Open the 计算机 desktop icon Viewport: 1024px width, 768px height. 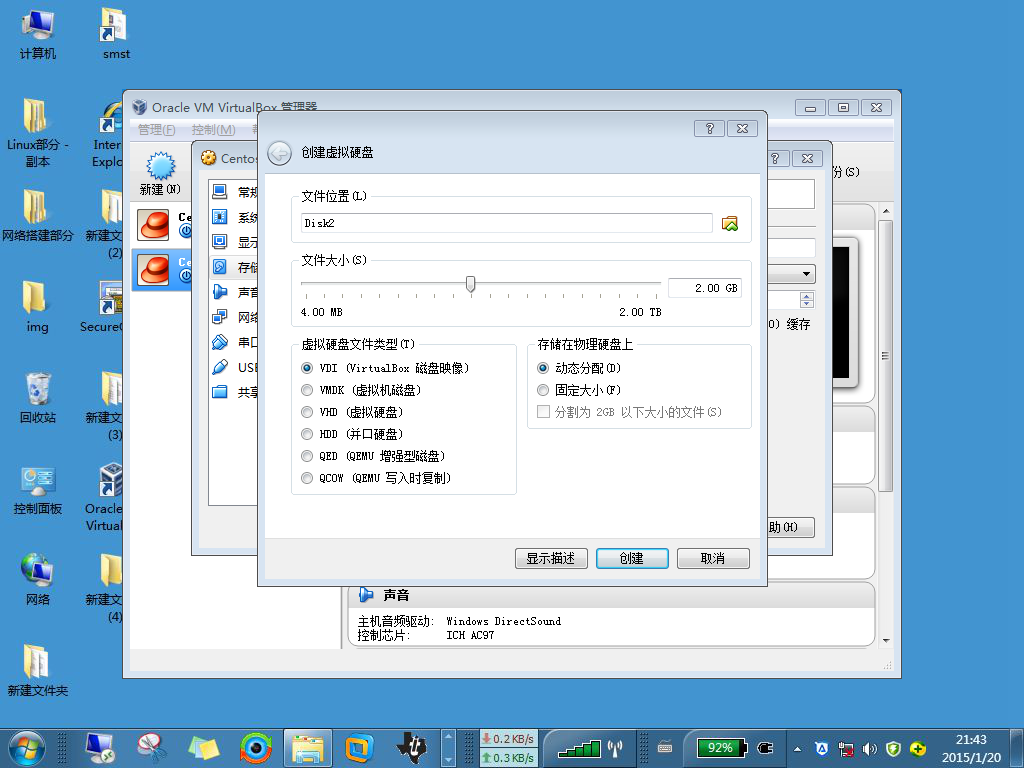[37, 34]
